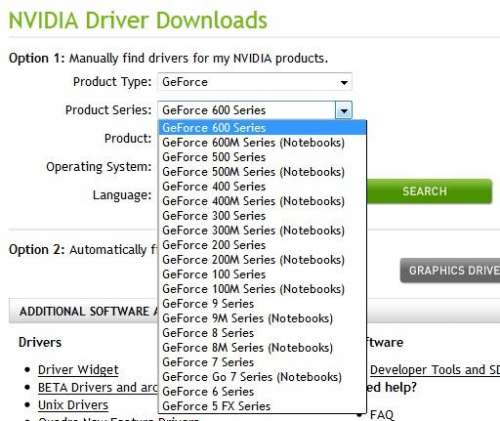Open BETA Drivers and archive link
Image resolution: width=500 pixels, height=421 pixels.
pos(98,388)
